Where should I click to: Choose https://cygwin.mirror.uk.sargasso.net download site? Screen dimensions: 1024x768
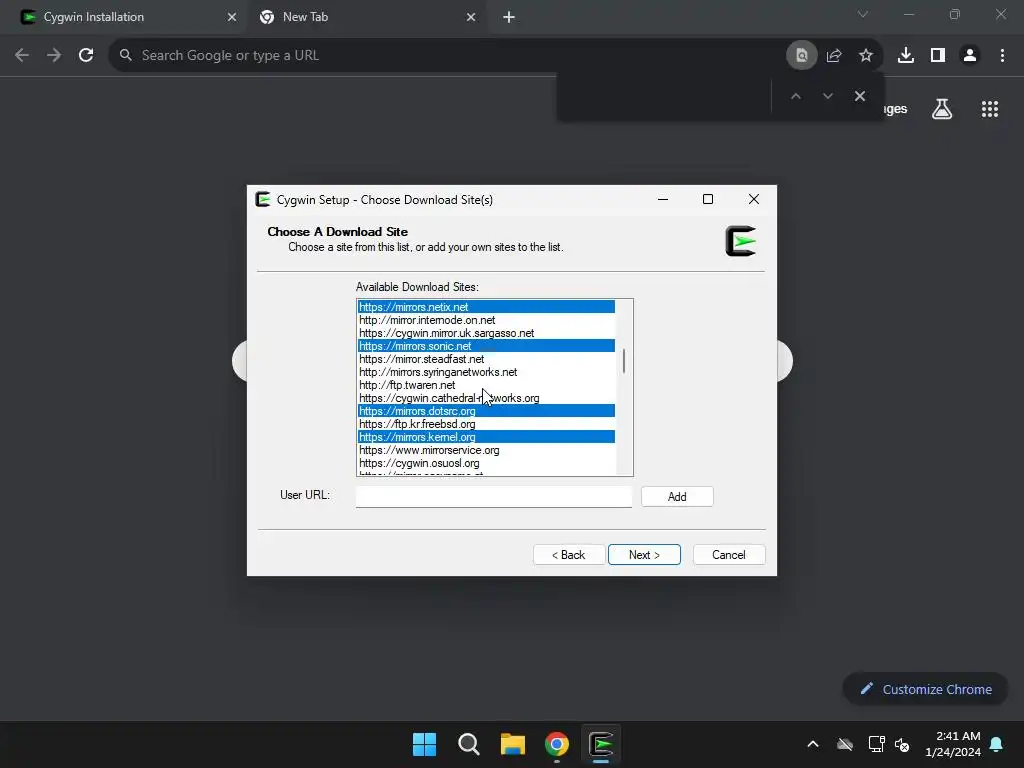pos(486,333)
